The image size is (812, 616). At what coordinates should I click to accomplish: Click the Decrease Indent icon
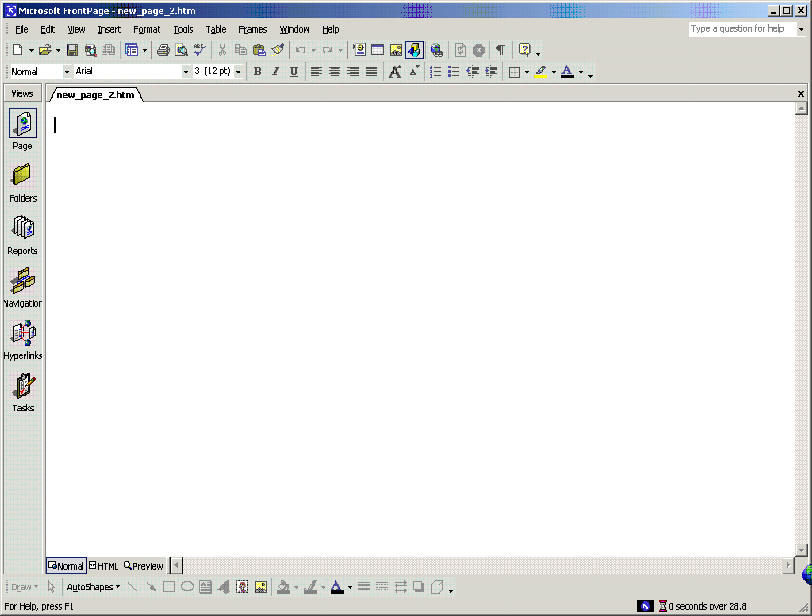[472, 71]
